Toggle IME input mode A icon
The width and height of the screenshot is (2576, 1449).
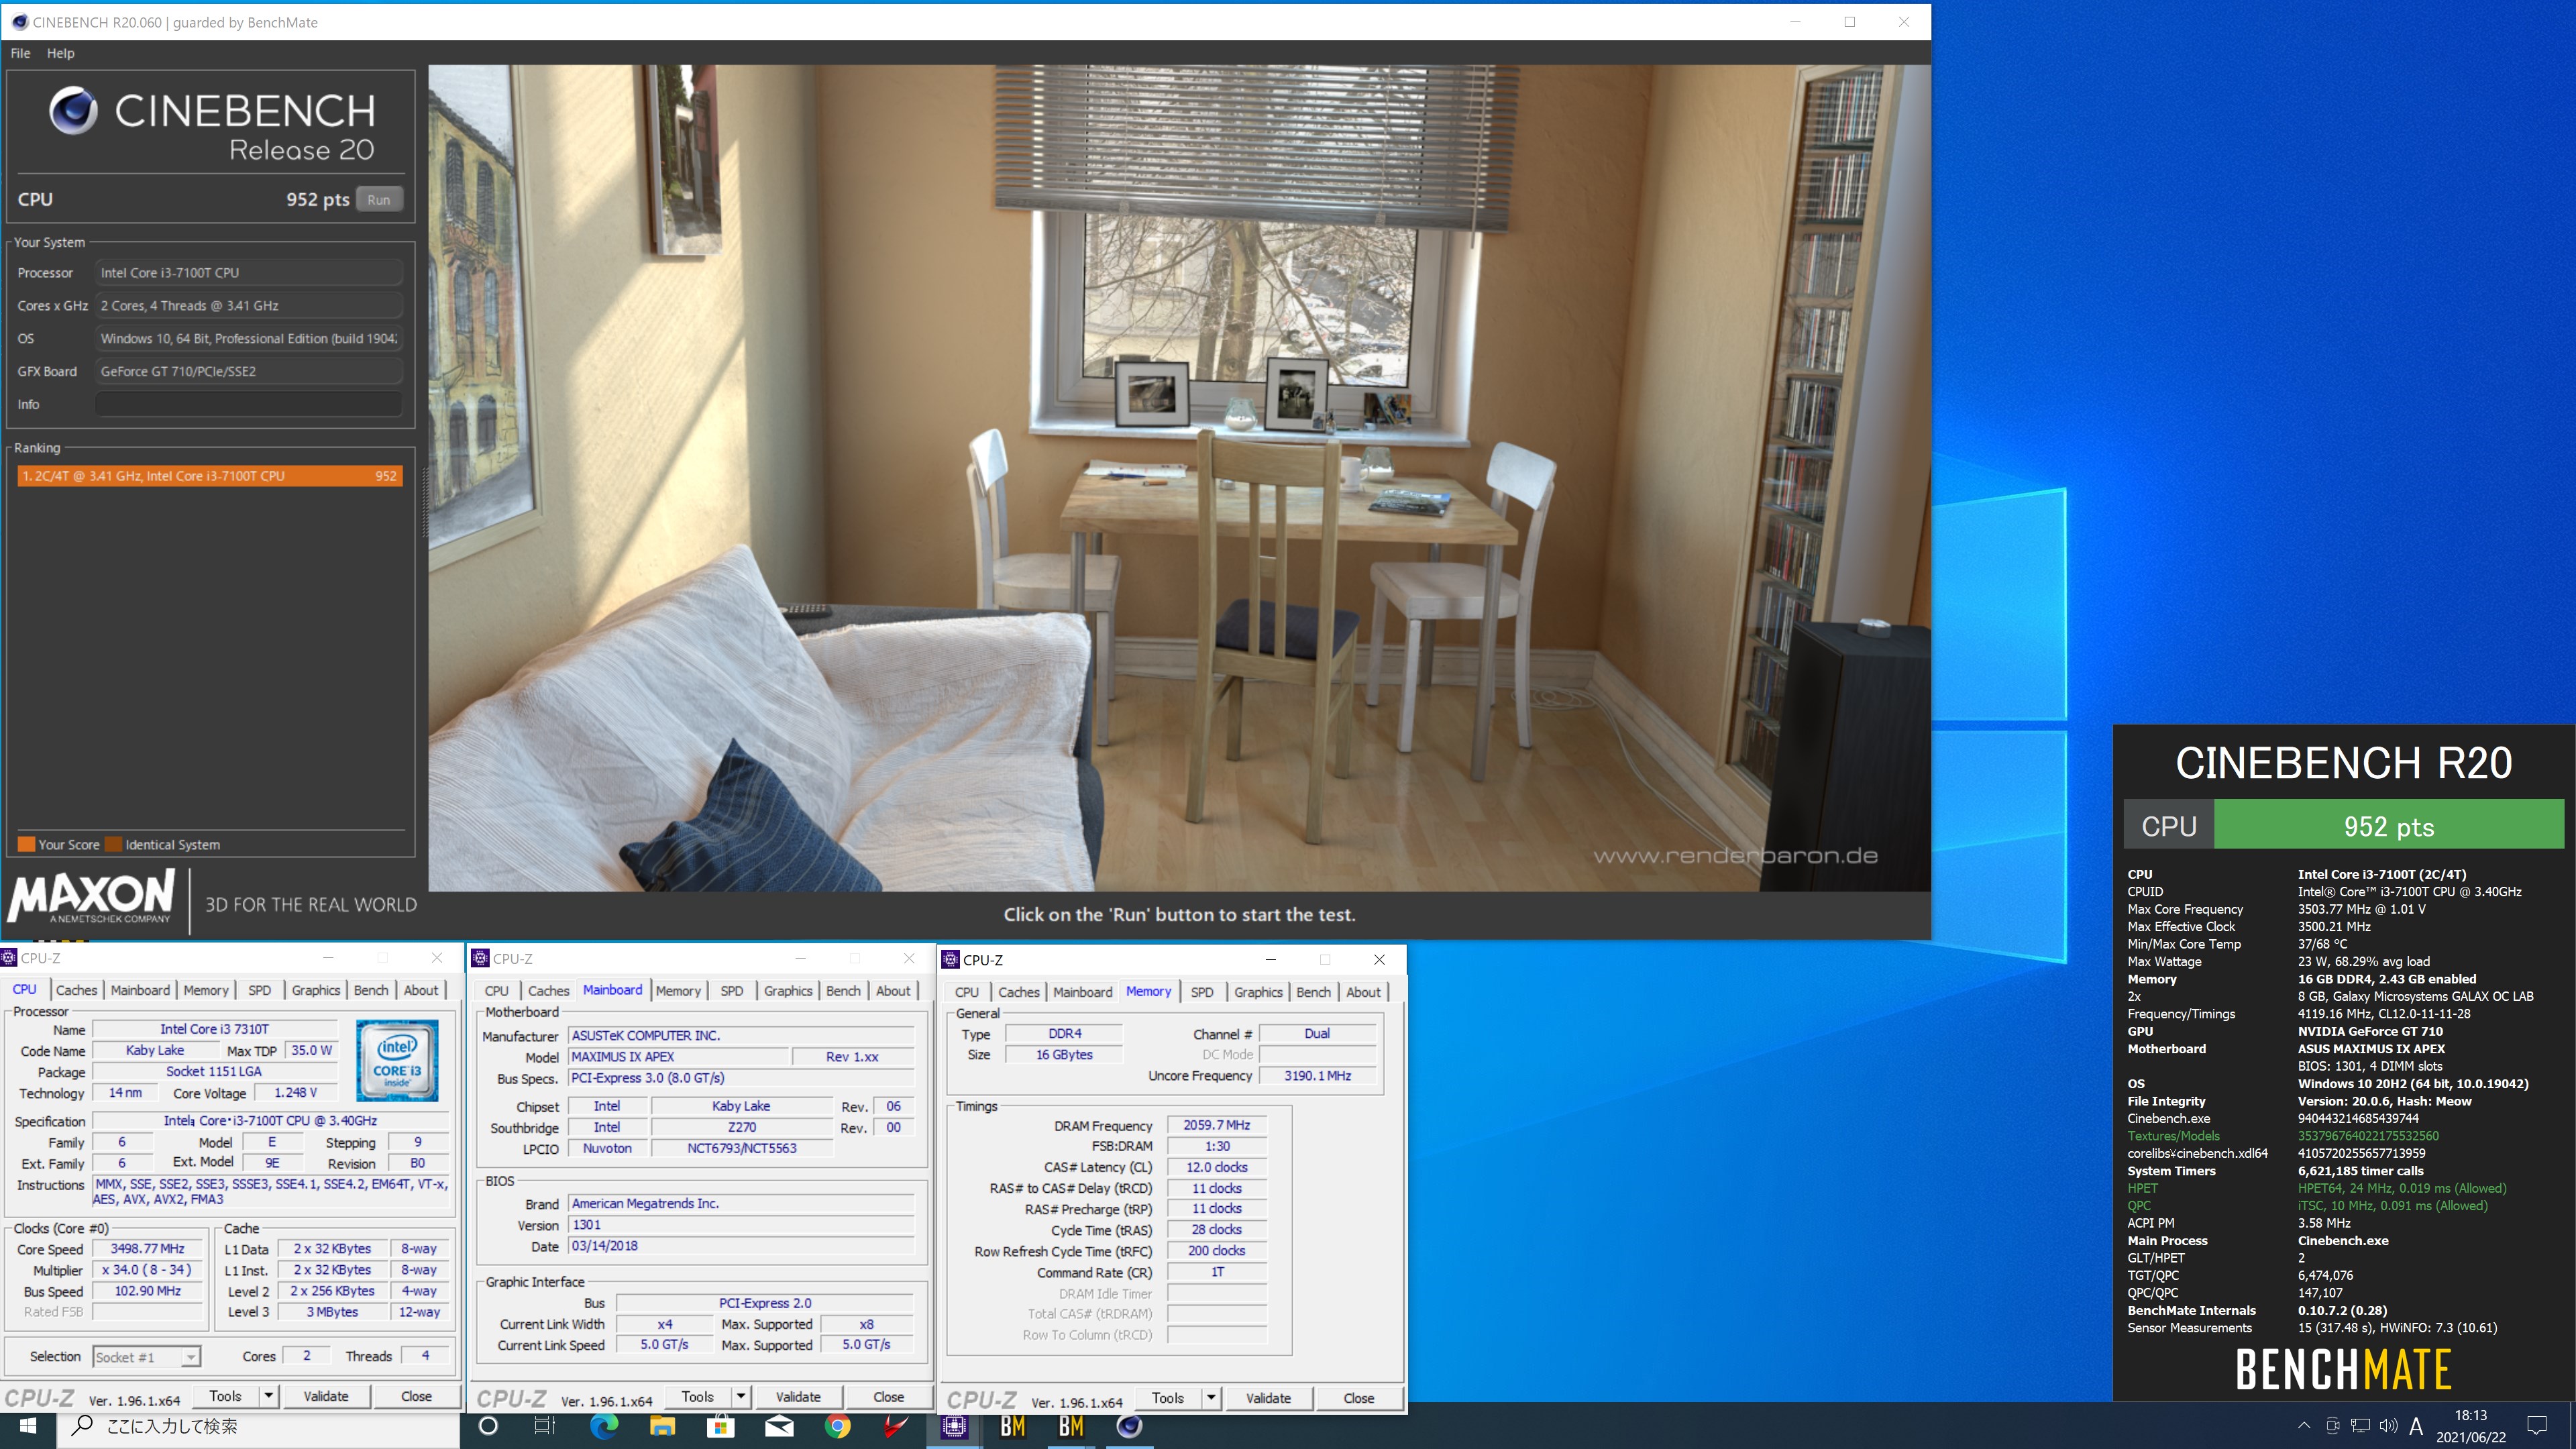click(2416, 1426)
